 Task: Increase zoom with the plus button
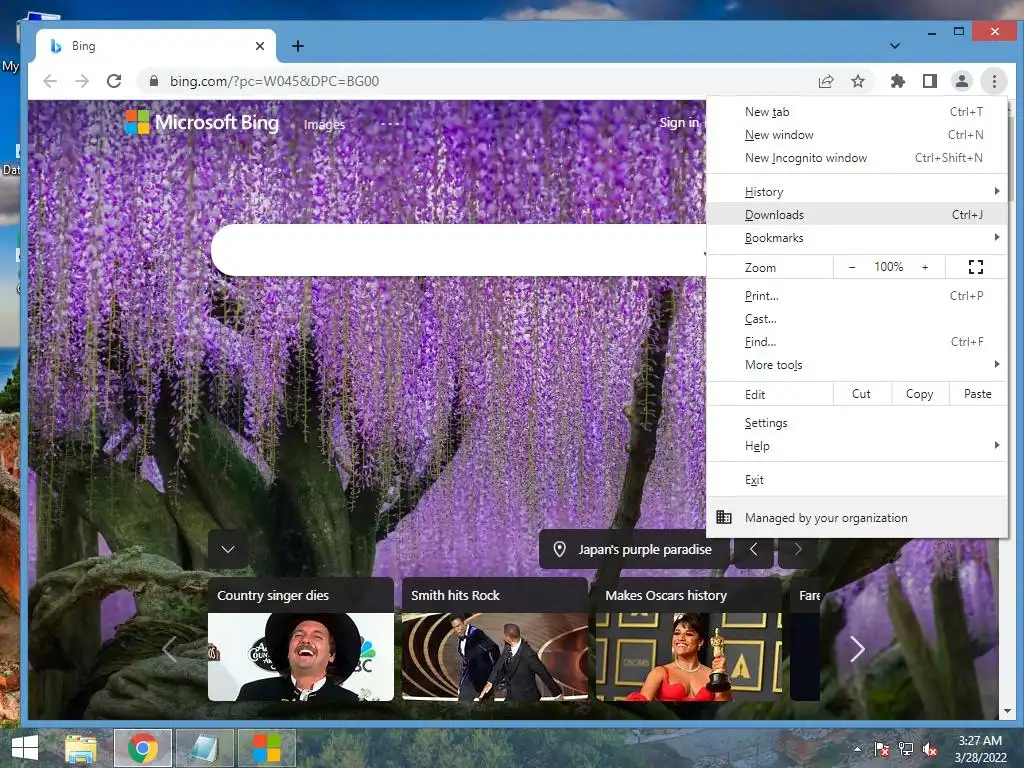(925, 267)
